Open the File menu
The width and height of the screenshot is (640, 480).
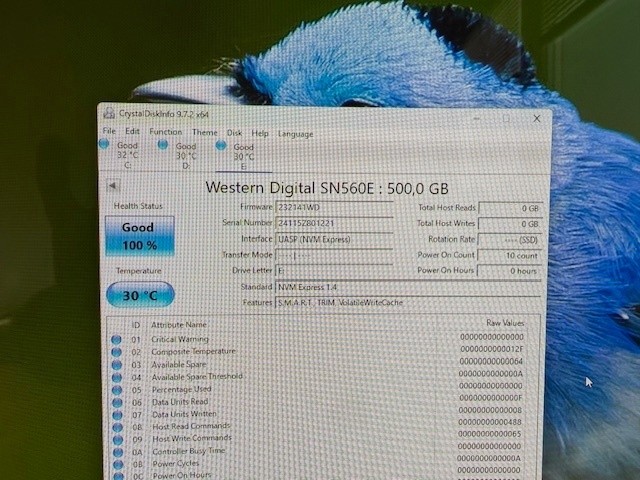(x=109, y=131)
